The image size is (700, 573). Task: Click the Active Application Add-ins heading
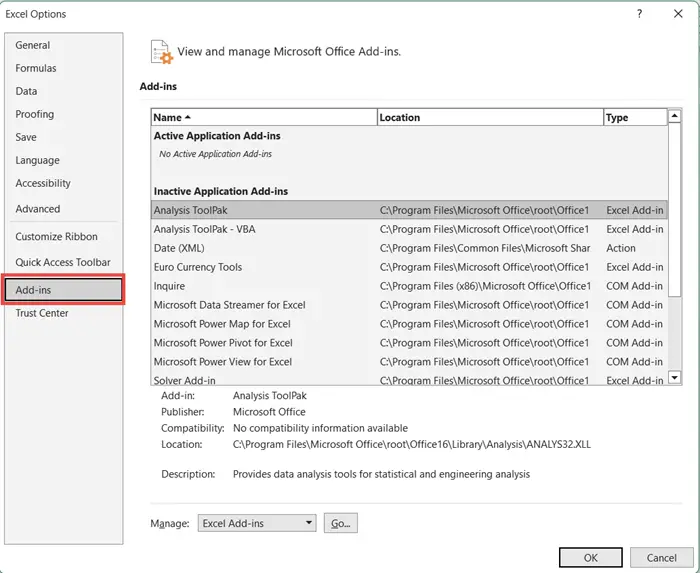[217, 136]
